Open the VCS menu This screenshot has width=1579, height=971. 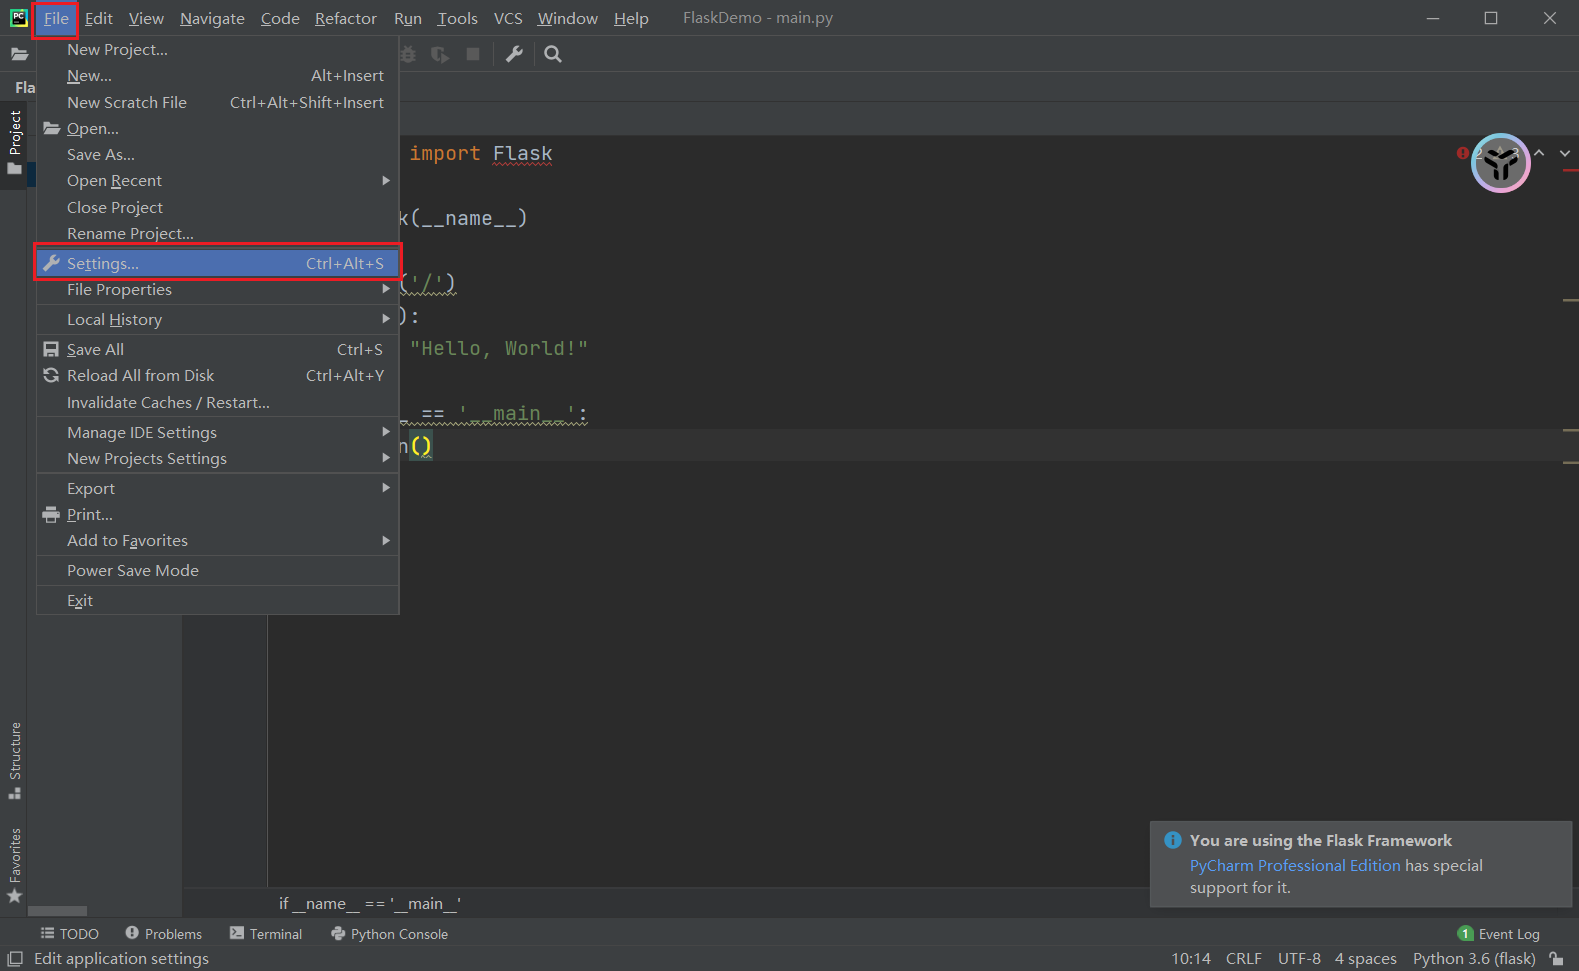(508, 18)
